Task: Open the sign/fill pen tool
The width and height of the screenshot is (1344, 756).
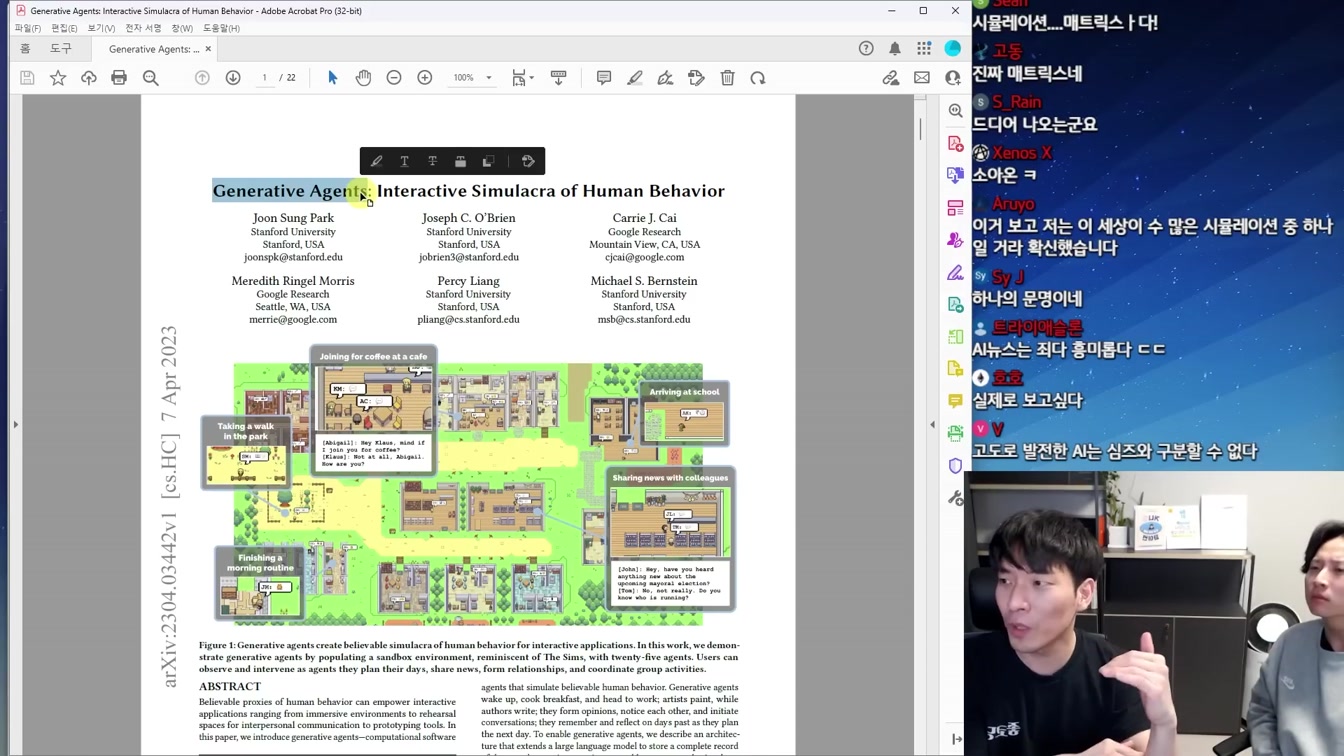Action: click(x=665, y=78)
